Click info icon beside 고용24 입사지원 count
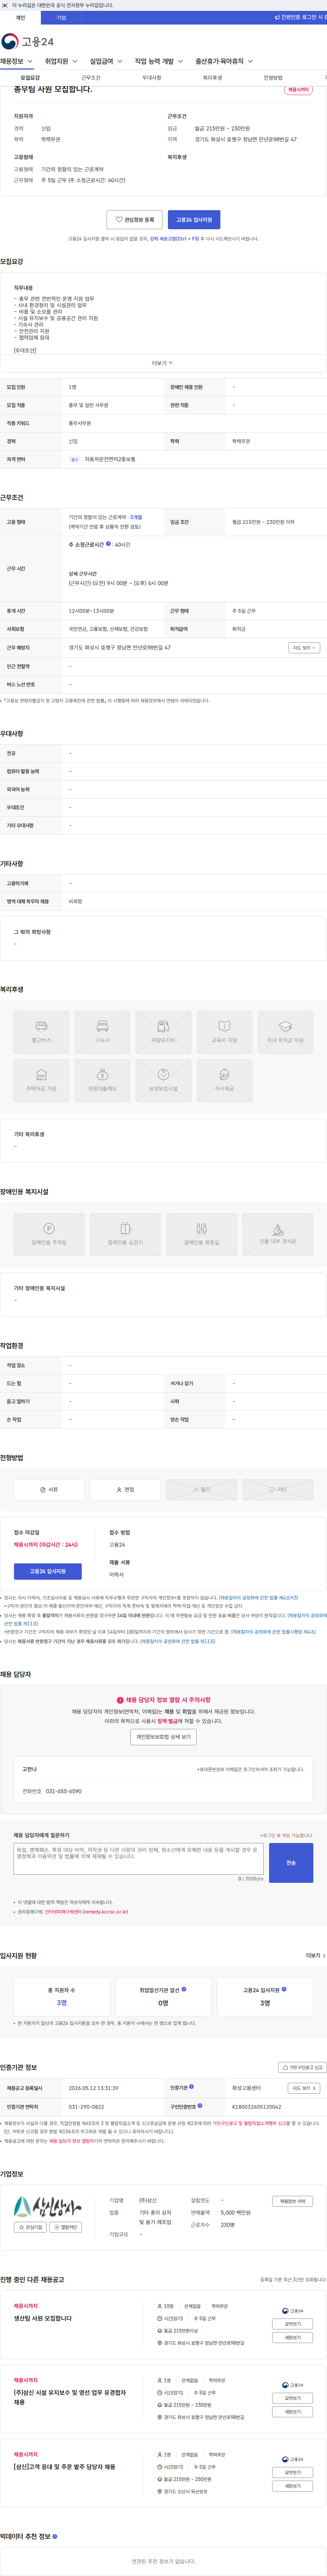Screen dimensions: 327x2576 point(284,1989)
